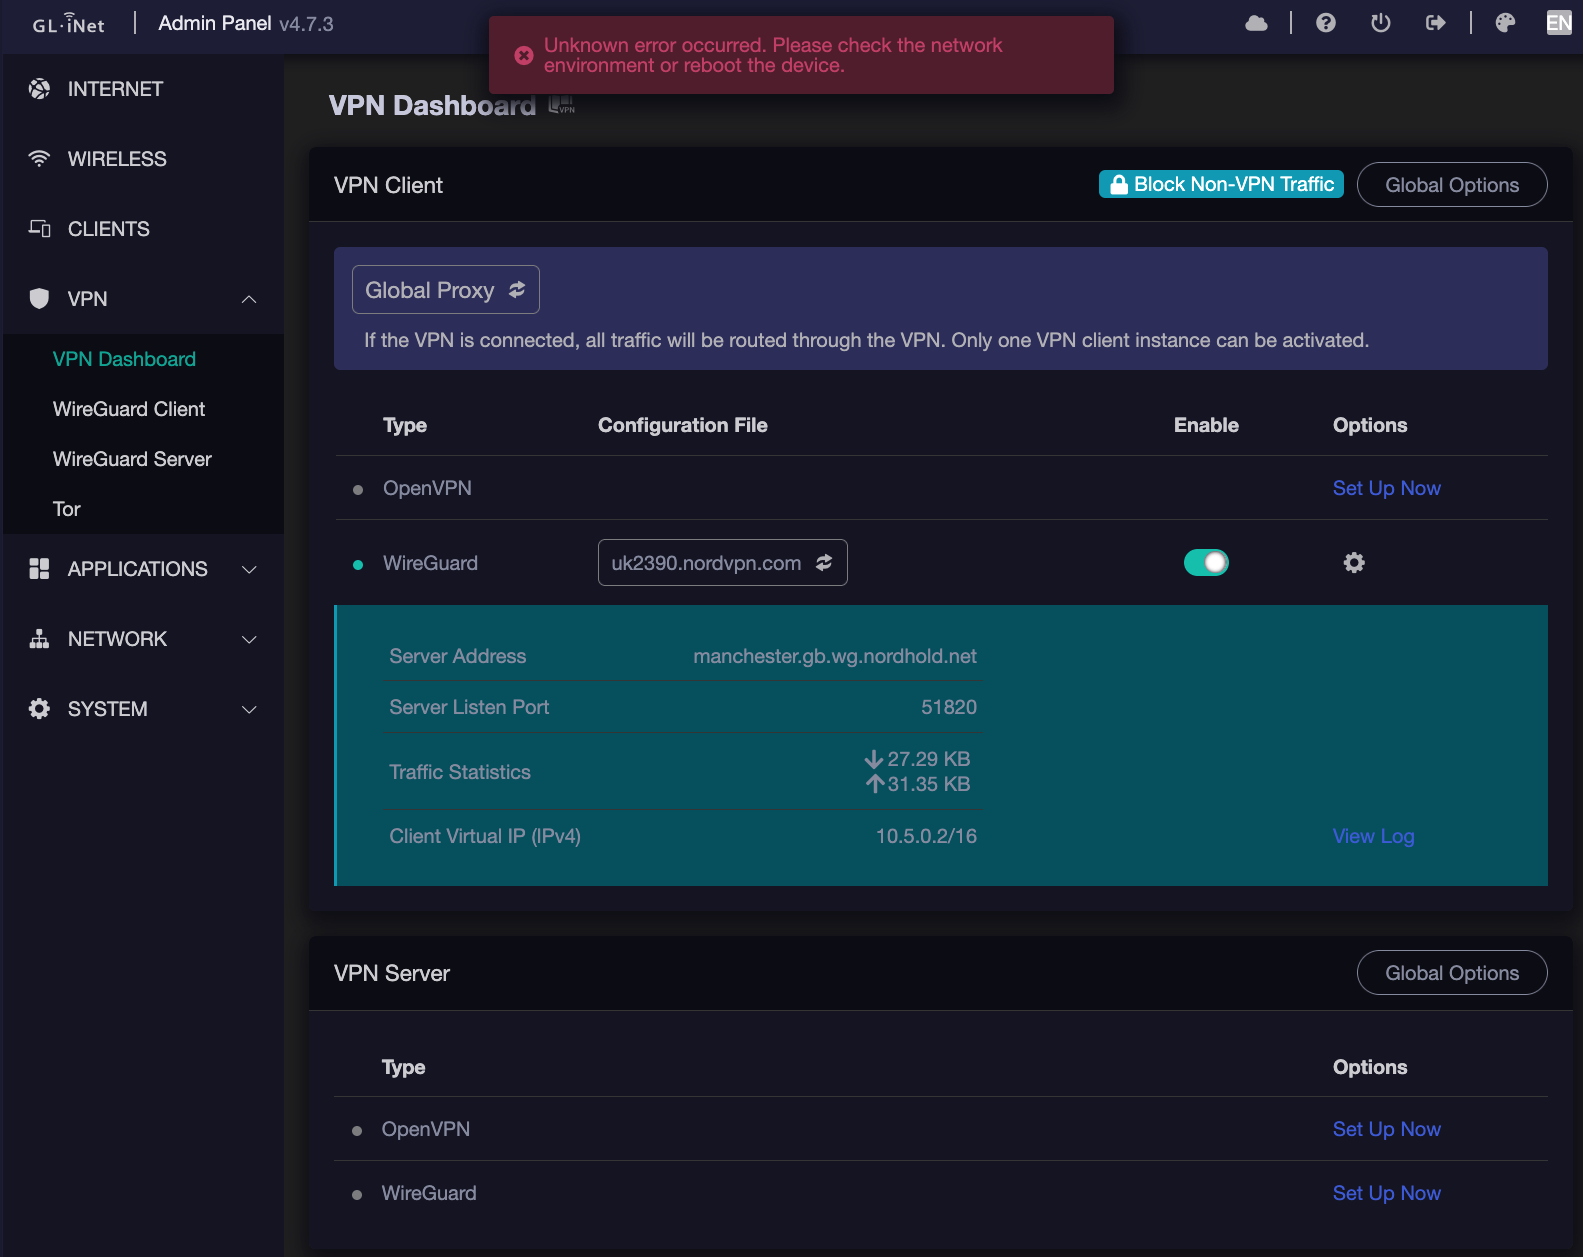The height and width of the screenshot is (1257, 1583).
Task: Toggle Block Non-VPN Traffic badge
Action: coord(1220,185)
